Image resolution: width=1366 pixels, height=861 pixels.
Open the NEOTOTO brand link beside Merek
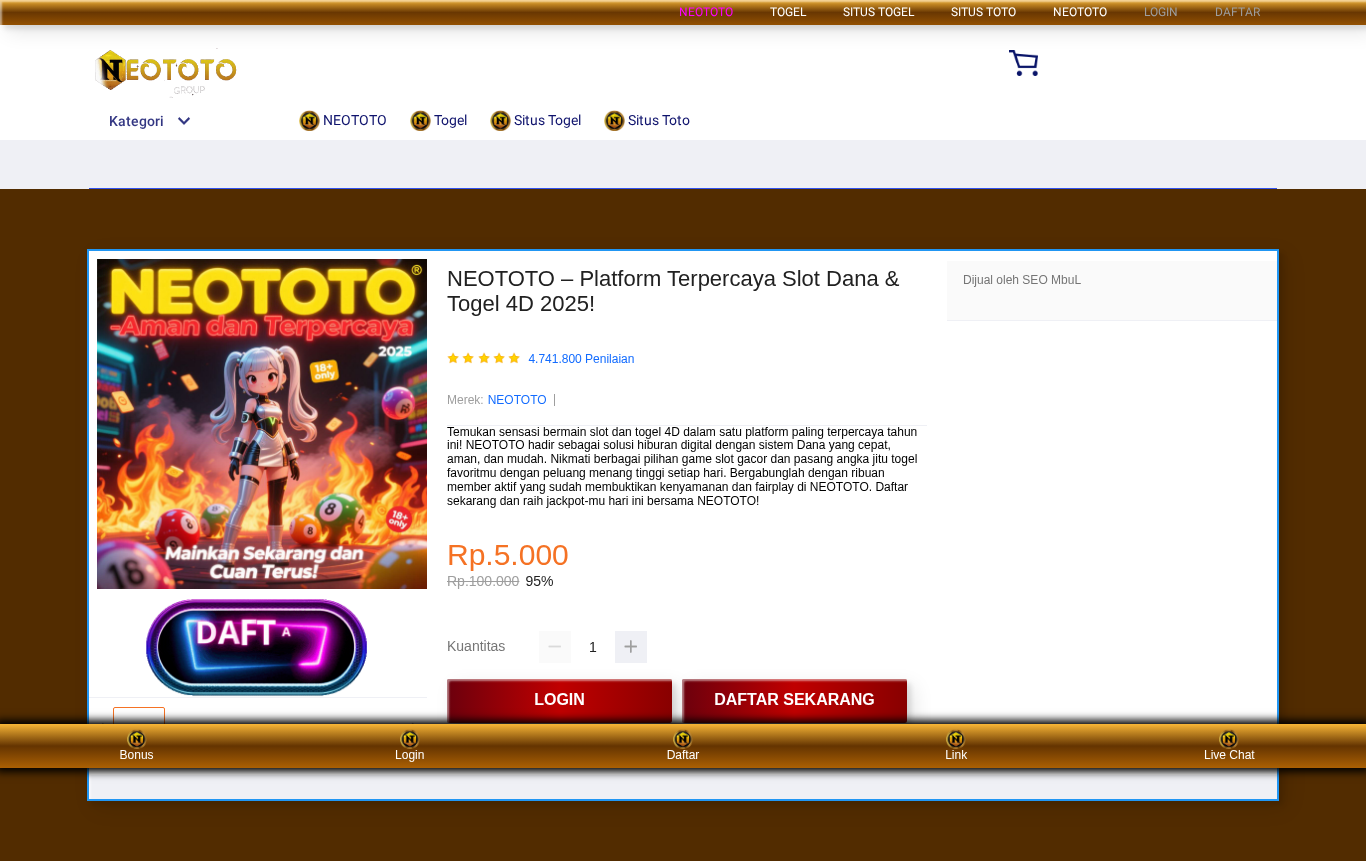[517, 400]
